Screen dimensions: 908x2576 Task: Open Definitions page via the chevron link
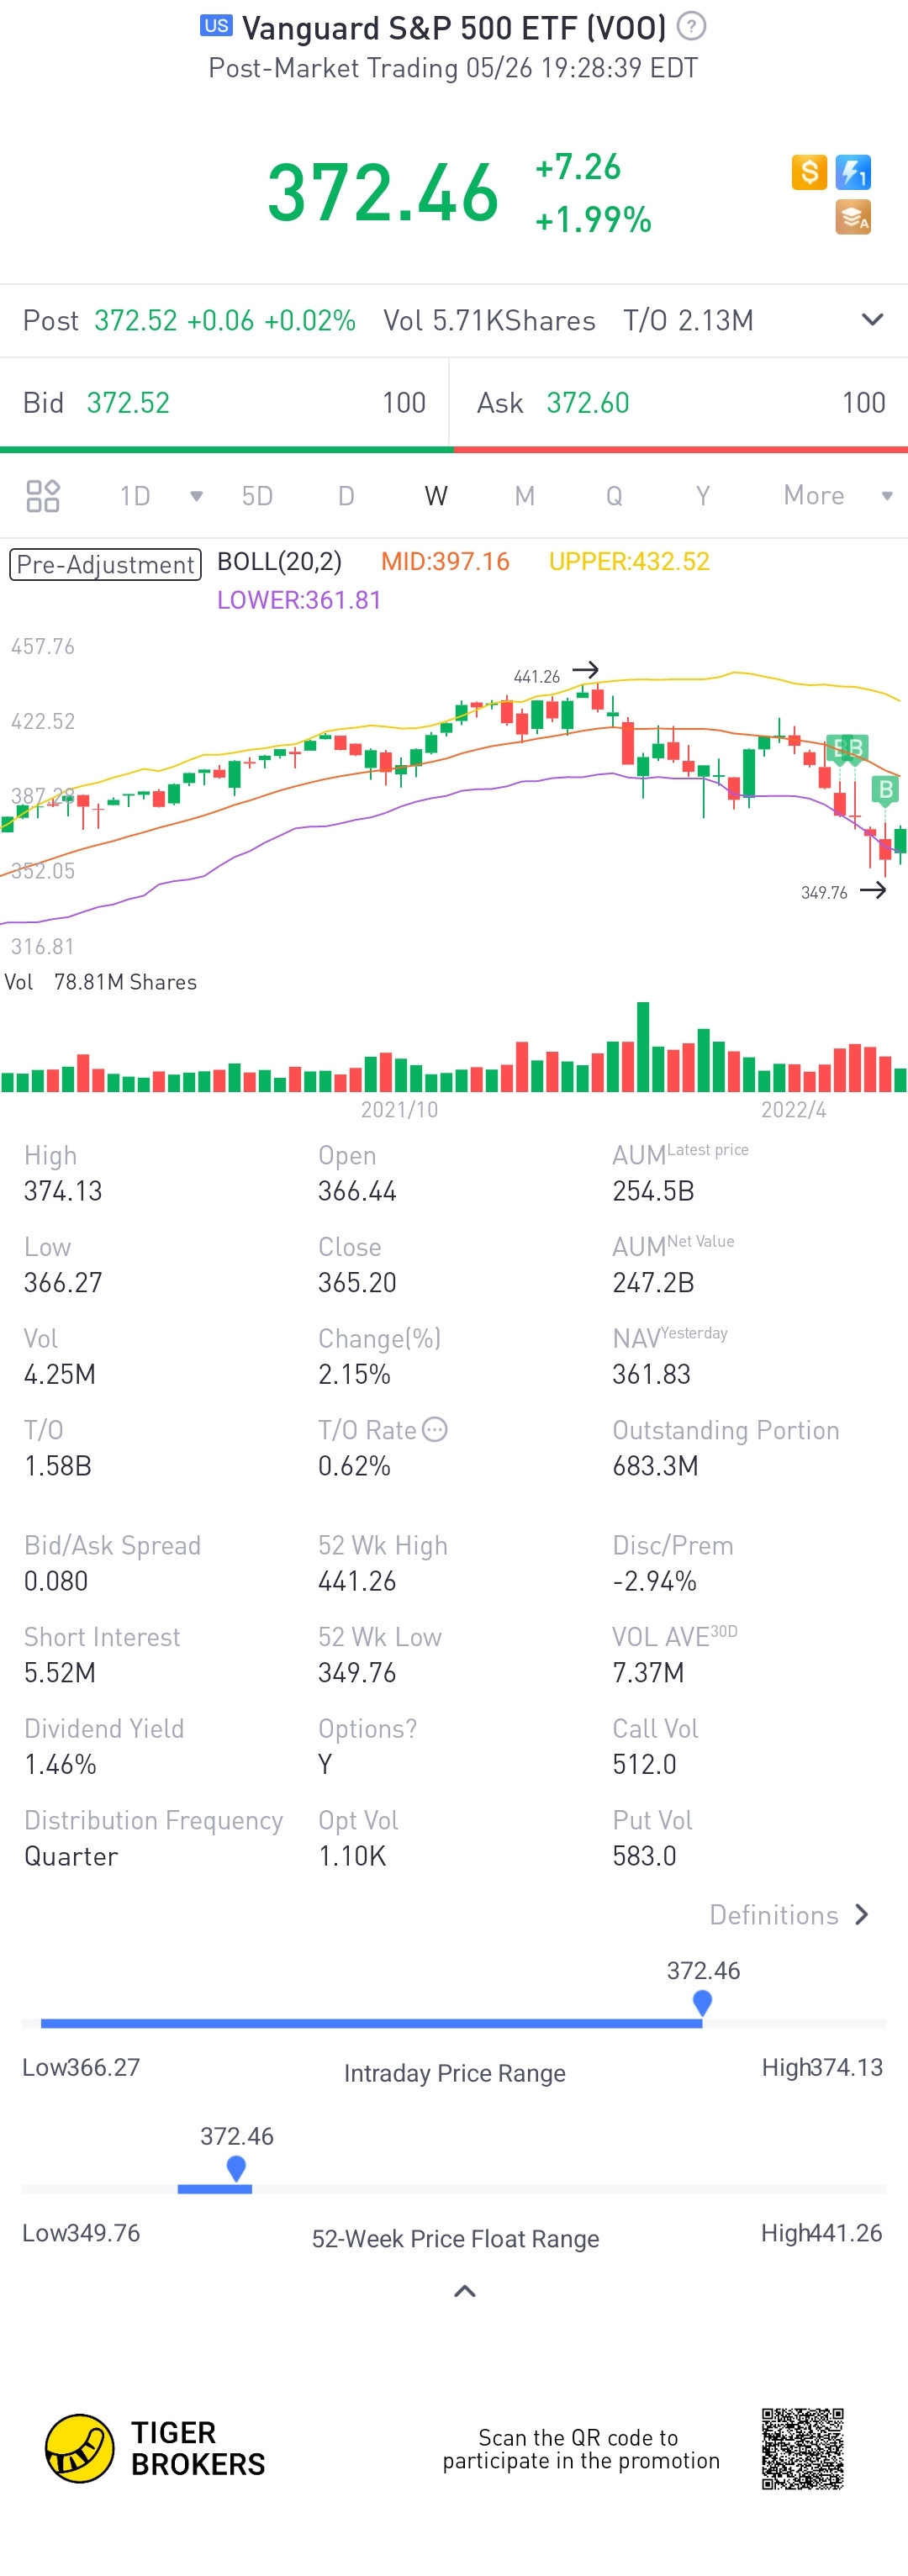pos(789,1915)
